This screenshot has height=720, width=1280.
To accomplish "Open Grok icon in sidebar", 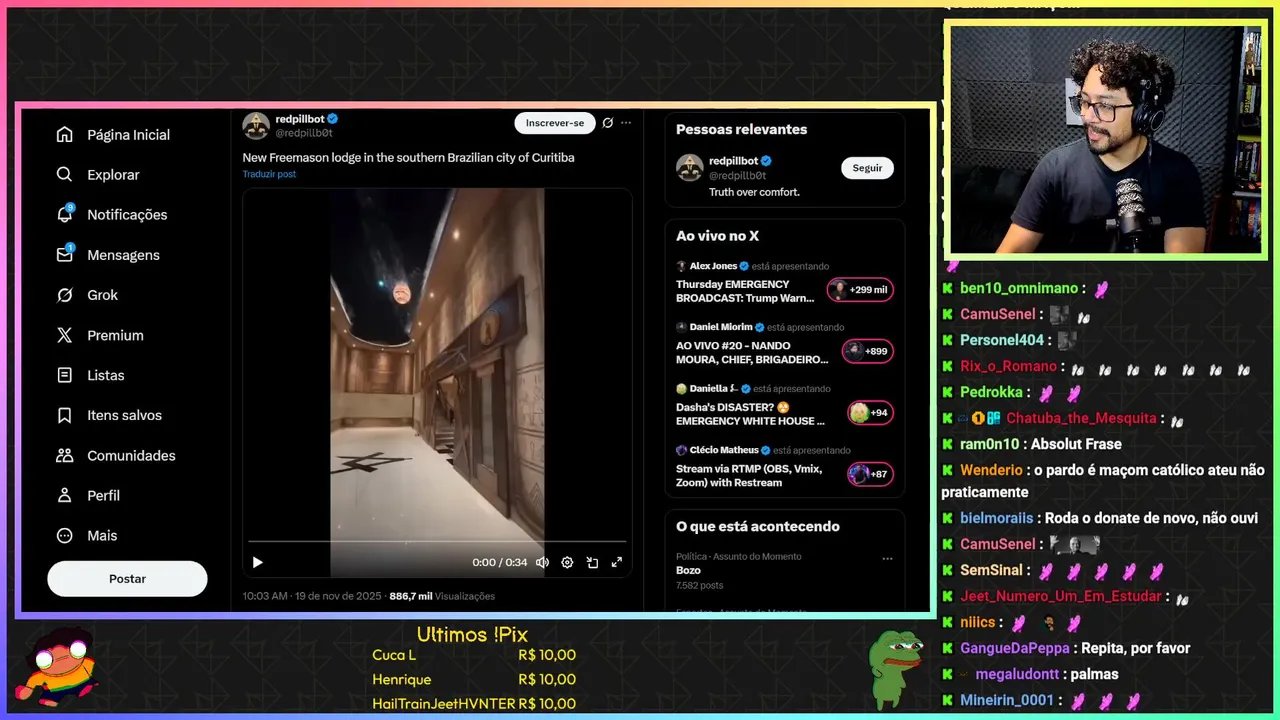I will pyautogui.click(x=65, y=295).
